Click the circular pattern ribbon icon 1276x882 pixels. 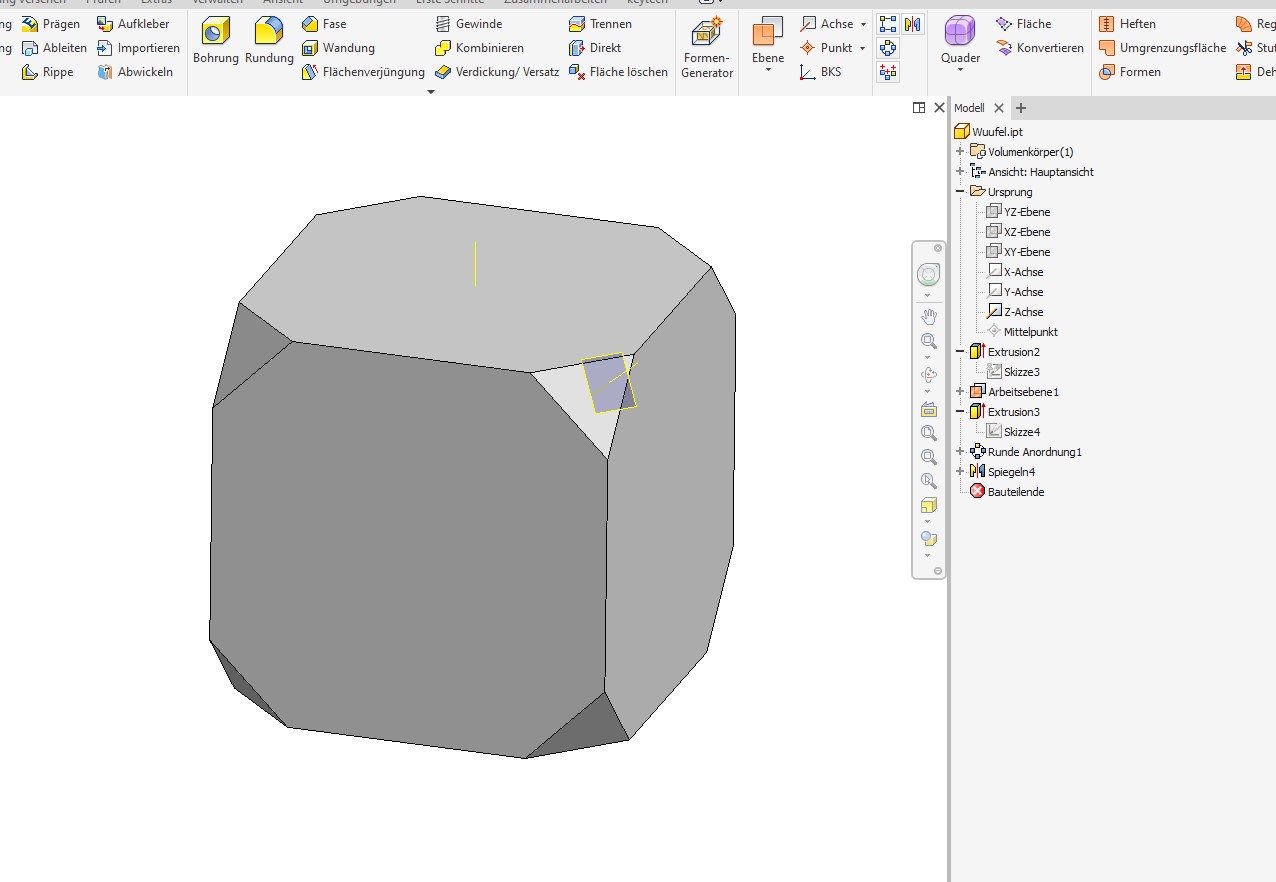coord(888,48)
